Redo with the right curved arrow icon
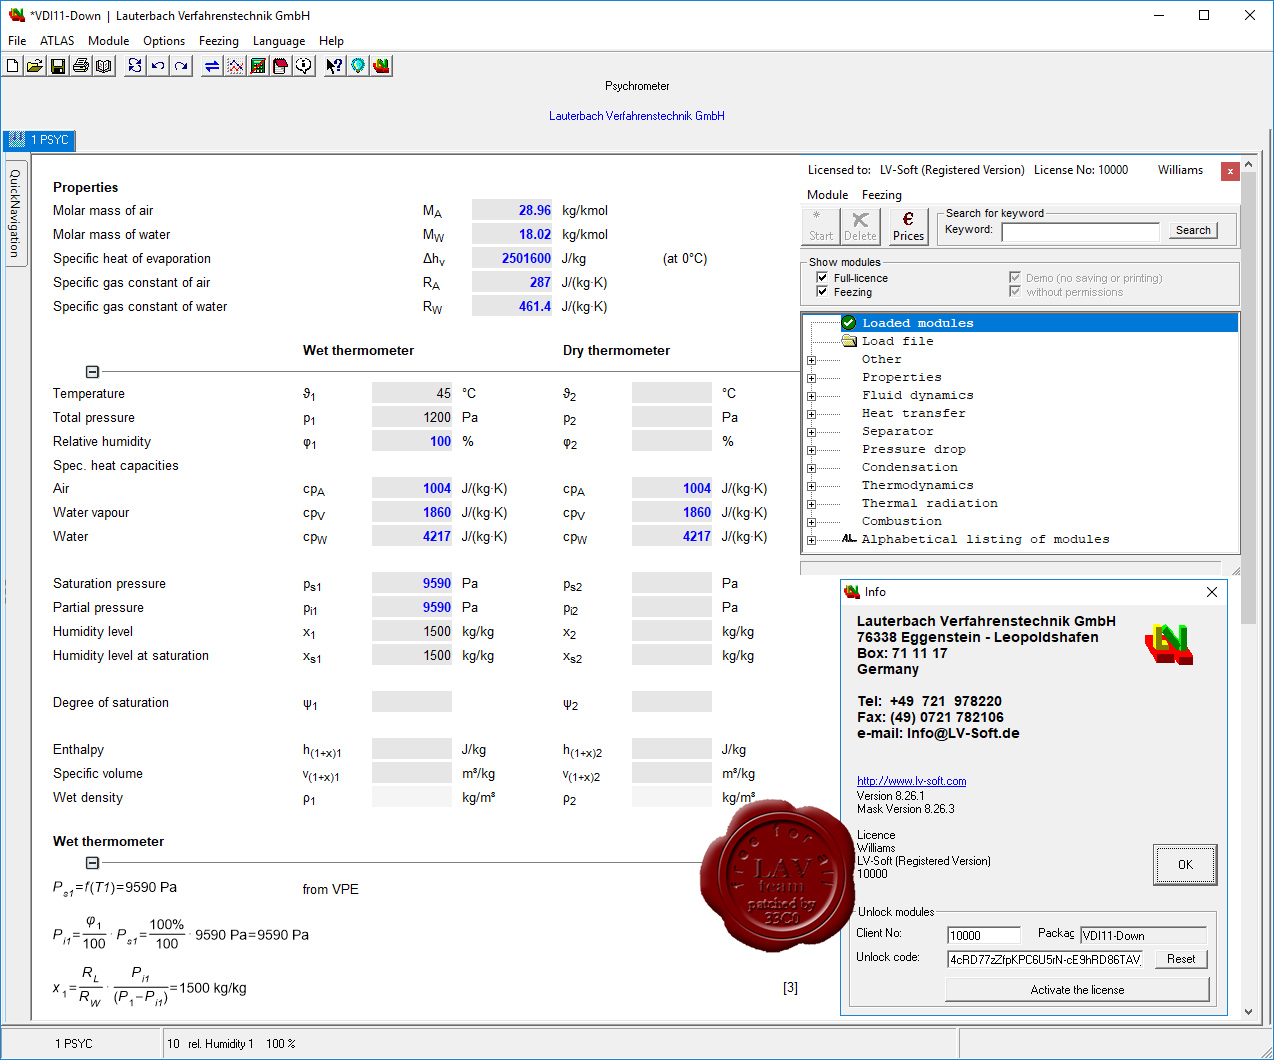This screenshot has width=1274, height=1060. 181,66
